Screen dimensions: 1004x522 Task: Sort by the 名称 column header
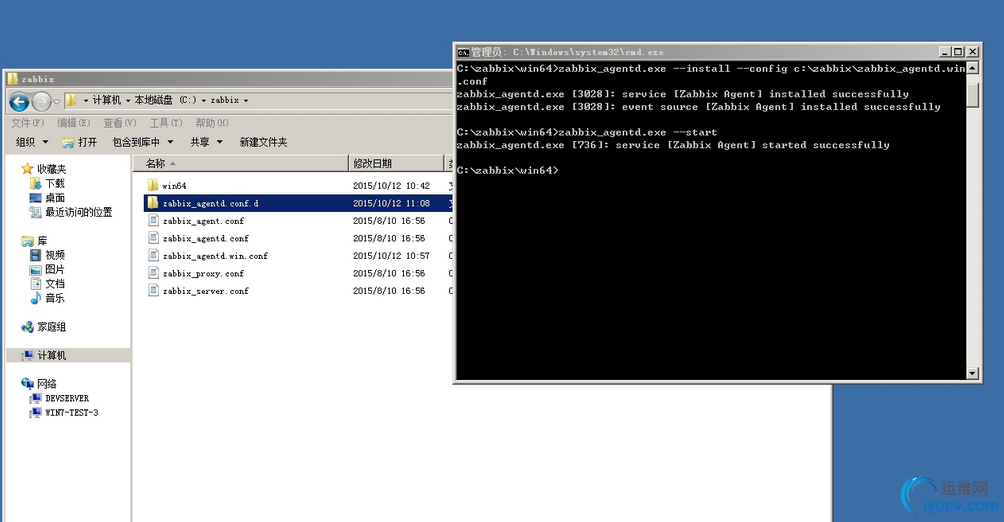point(241,163)
